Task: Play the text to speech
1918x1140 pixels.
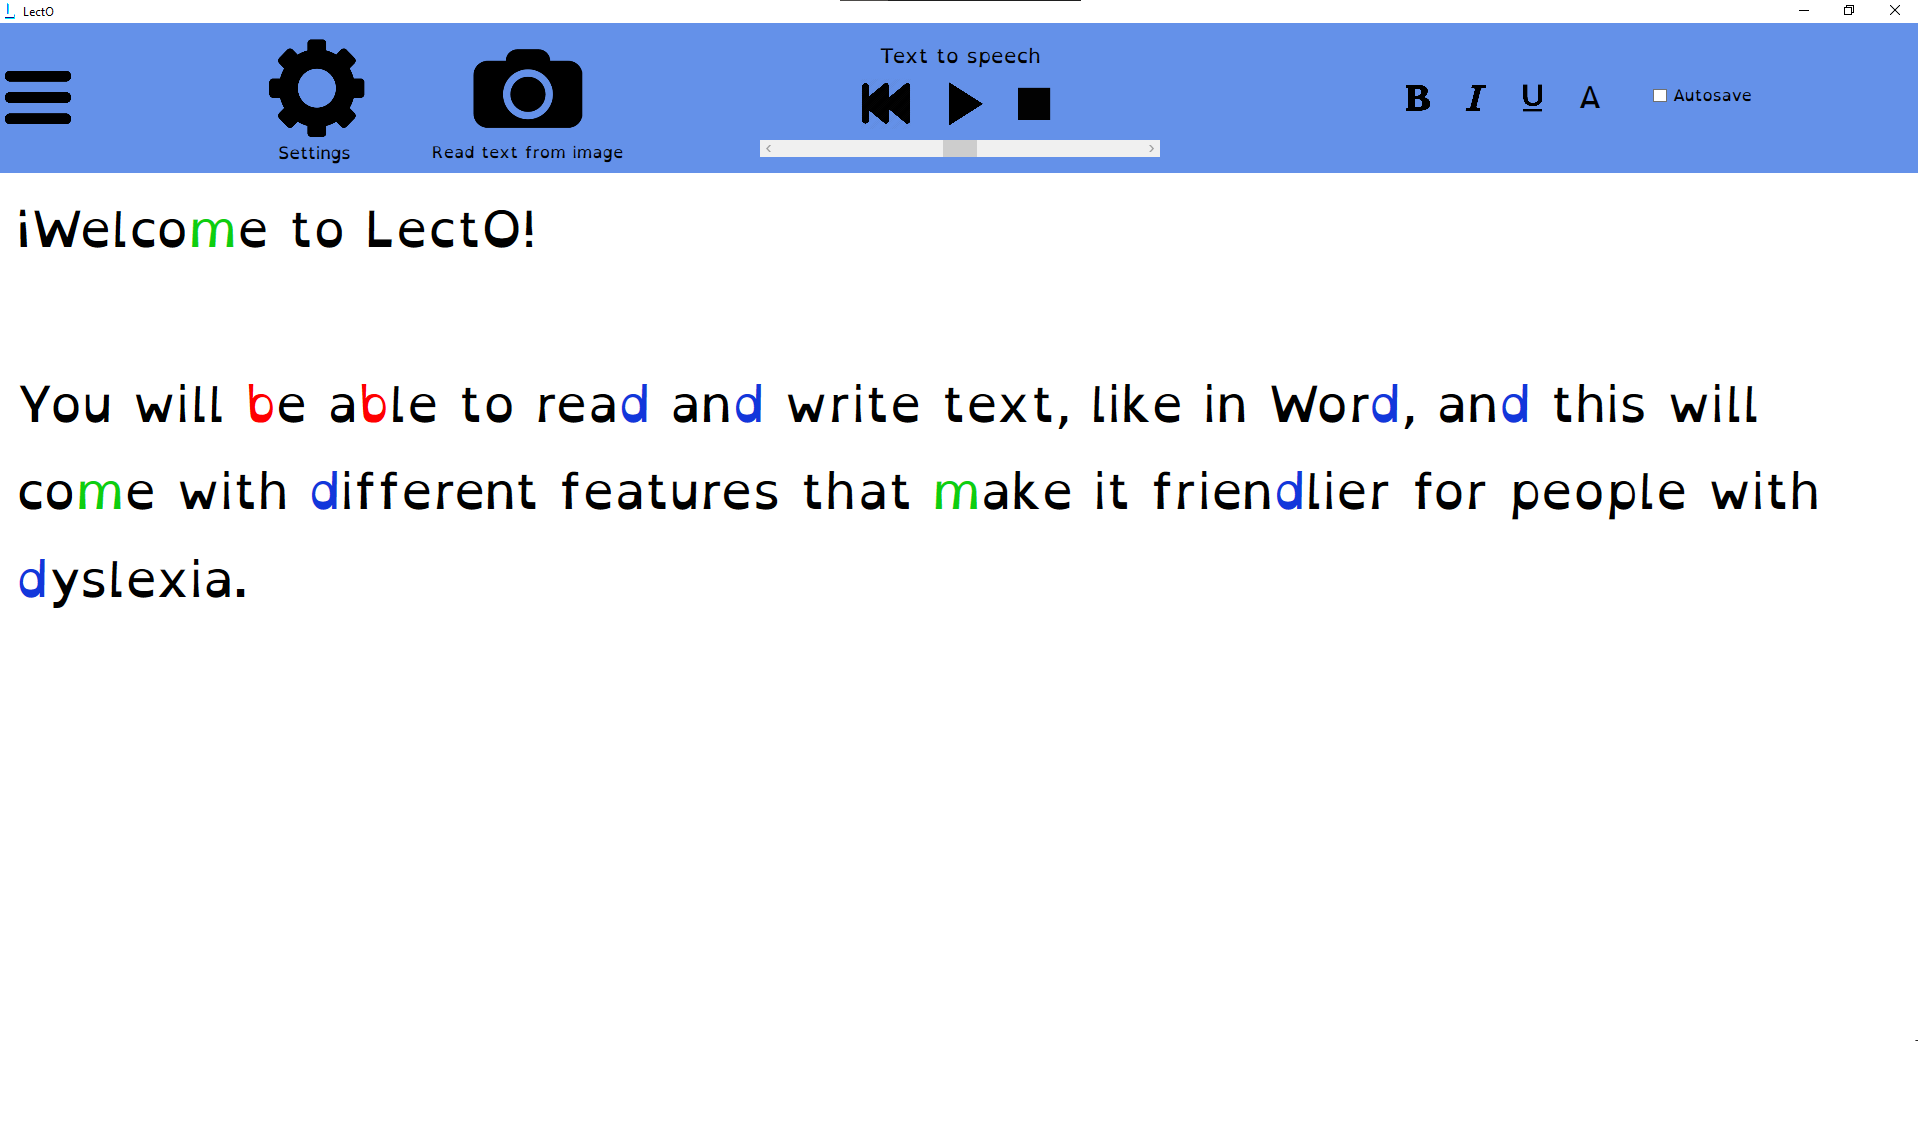Action: pyautogui.click(x=964, y=104)
